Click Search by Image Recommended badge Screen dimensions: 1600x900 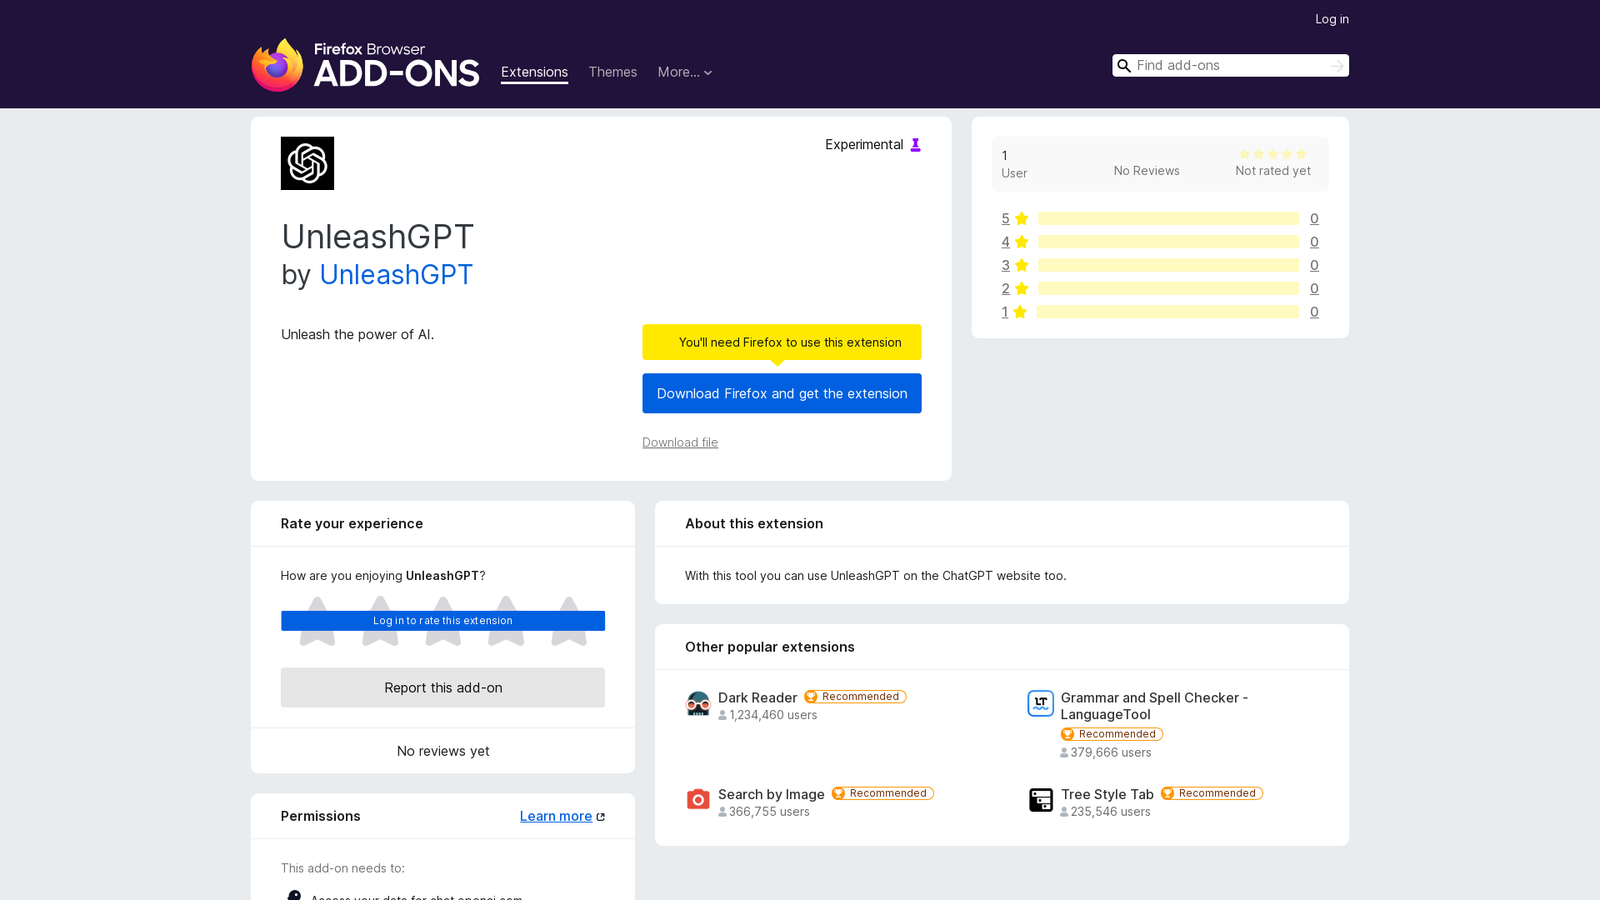pyautogui.click(x=883, y=794)
